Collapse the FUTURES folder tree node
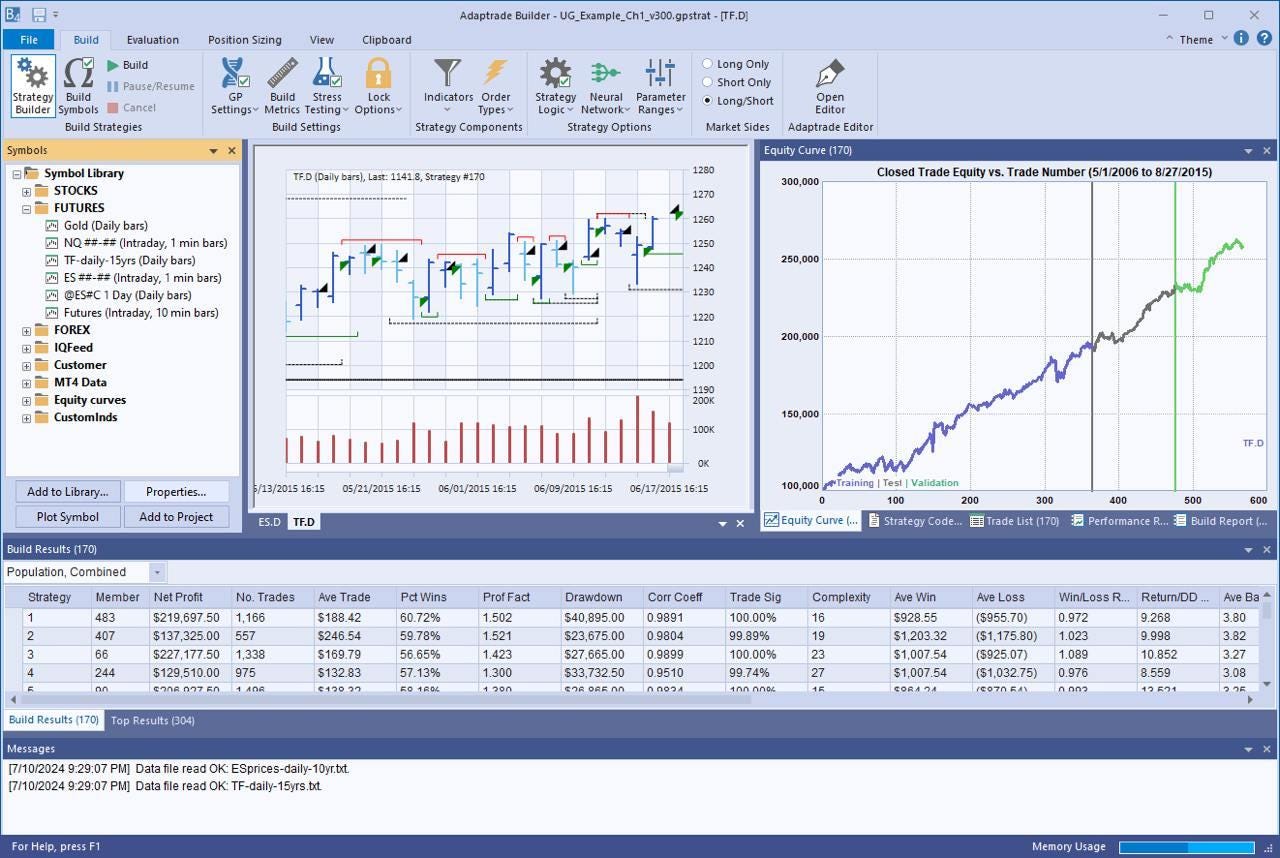This screenshot has height=858, width=1280. pos(28,208)
